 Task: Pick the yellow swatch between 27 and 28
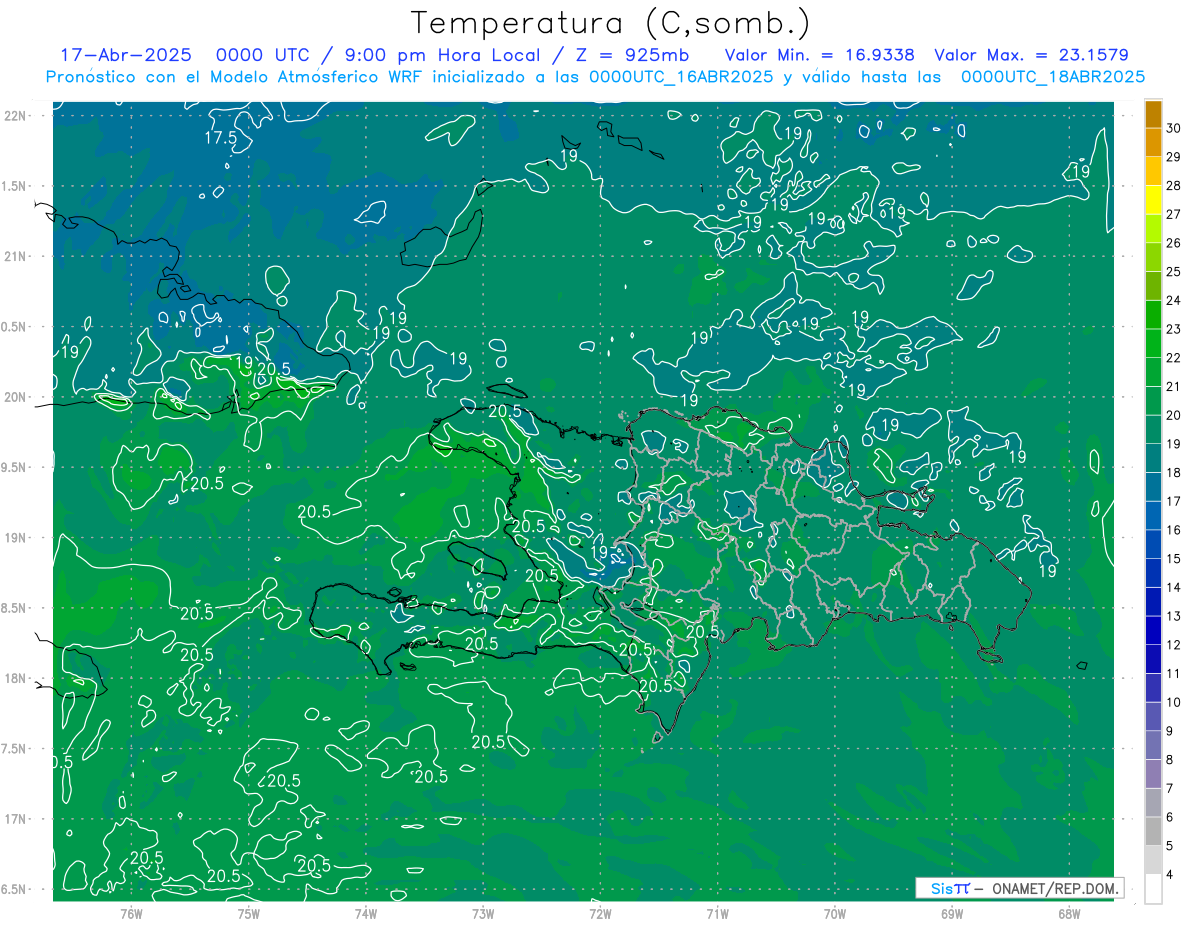[1153, 199]
